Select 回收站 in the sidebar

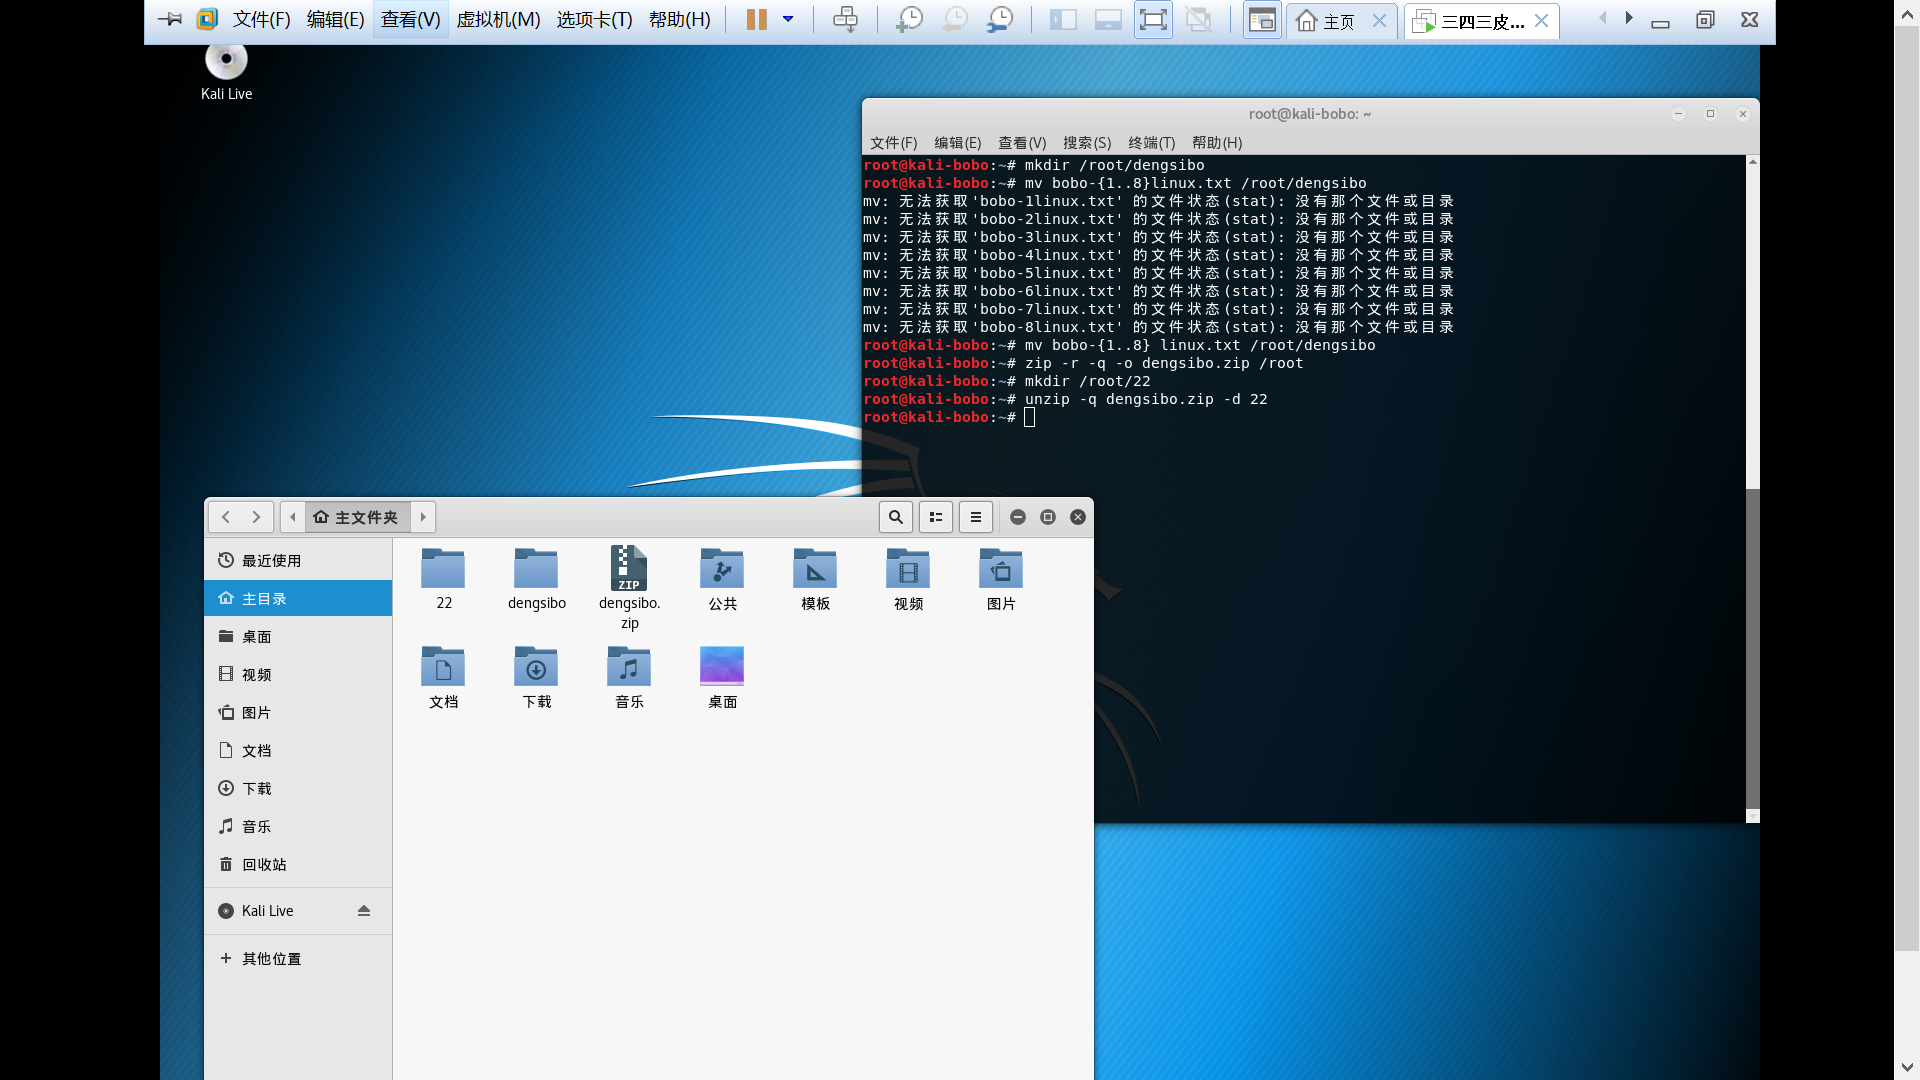tap(264, 865)
